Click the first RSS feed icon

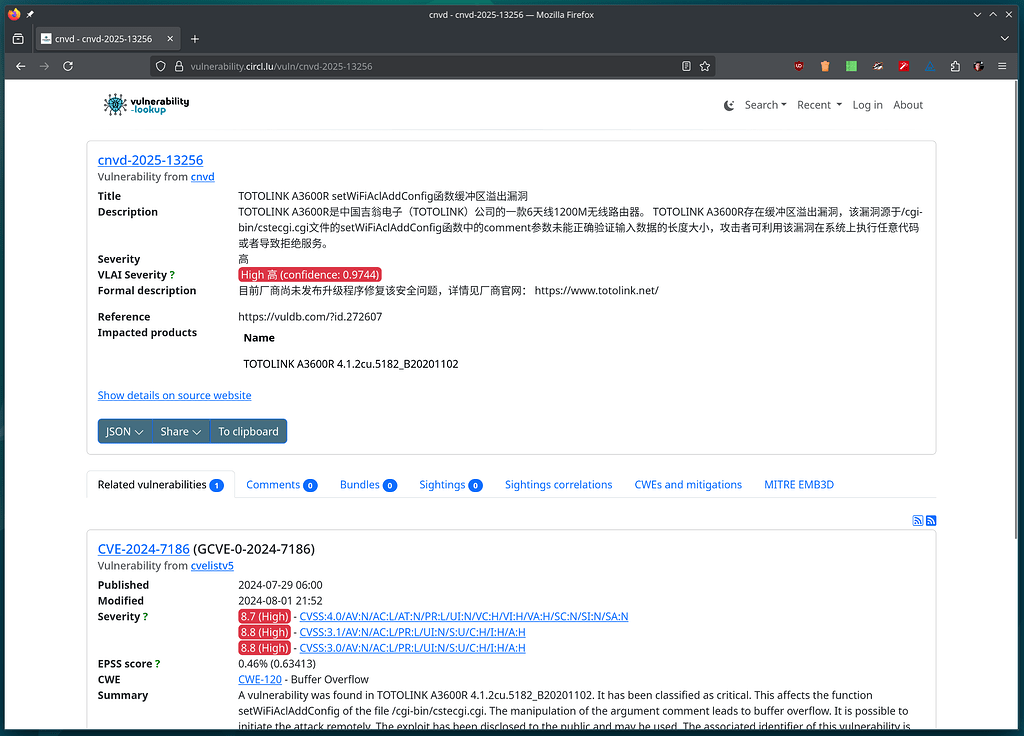[x=917, y=520]
